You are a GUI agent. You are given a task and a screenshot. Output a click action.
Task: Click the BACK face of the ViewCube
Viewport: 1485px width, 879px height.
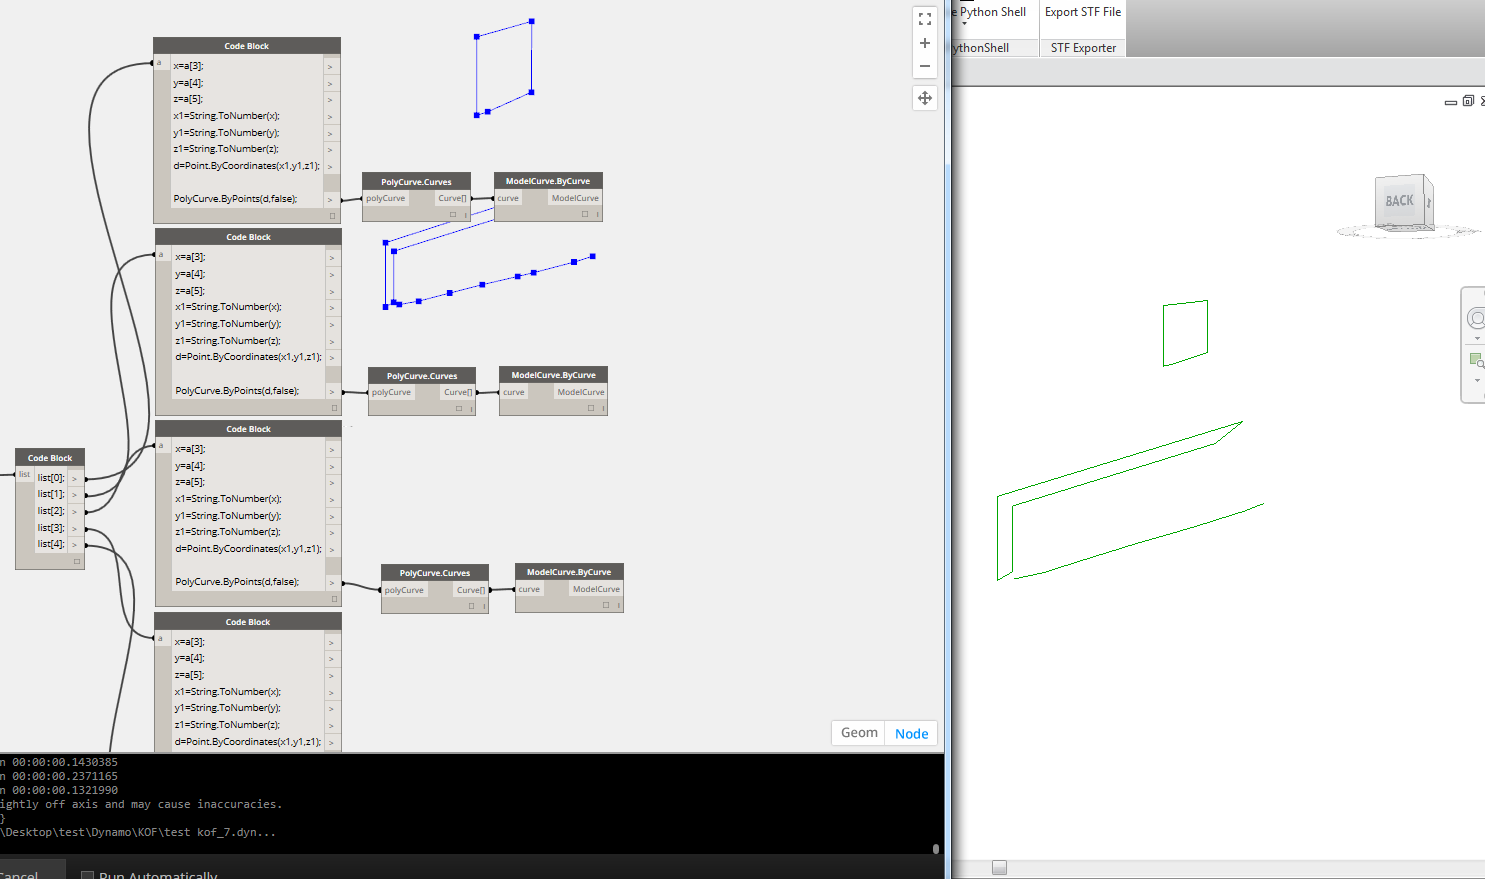pyautogui.click(x=1399, y=199)
